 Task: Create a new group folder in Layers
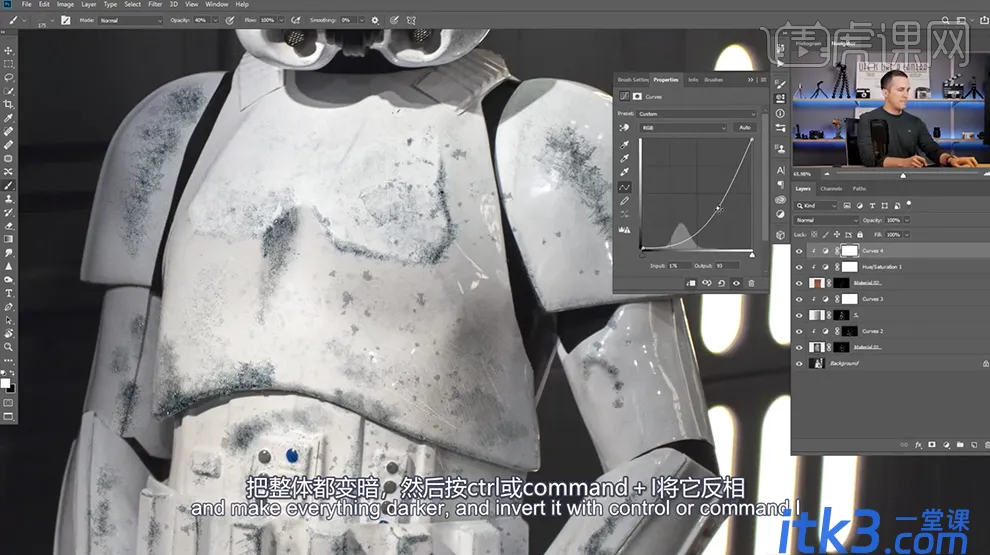(960, 445)
